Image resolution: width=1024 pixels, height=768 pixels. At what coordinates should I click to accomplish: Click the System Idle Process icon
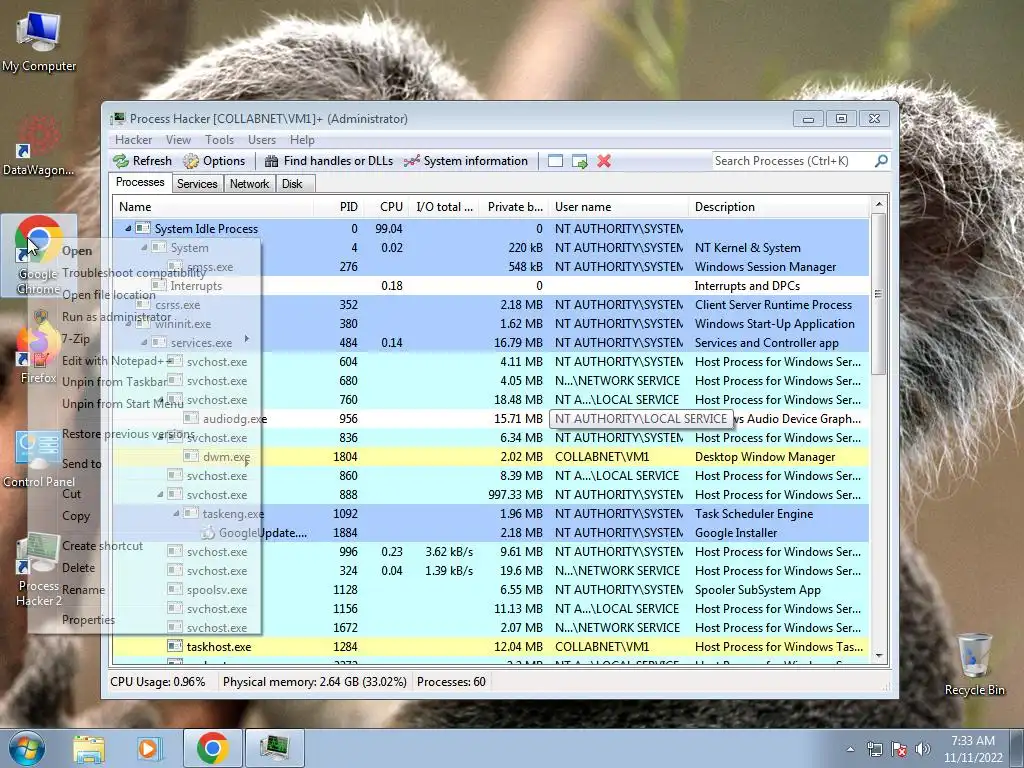click(x=142, y=229)
